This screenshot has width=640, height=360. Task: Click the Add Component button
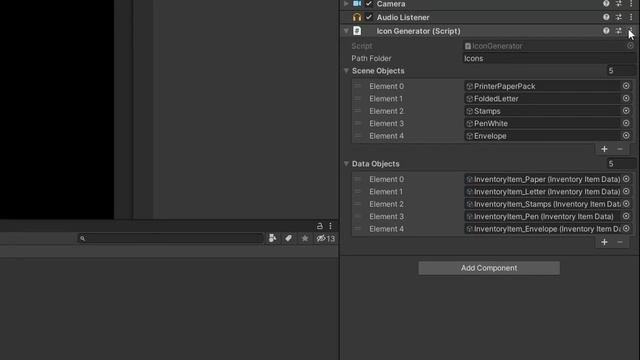point(489,268)
